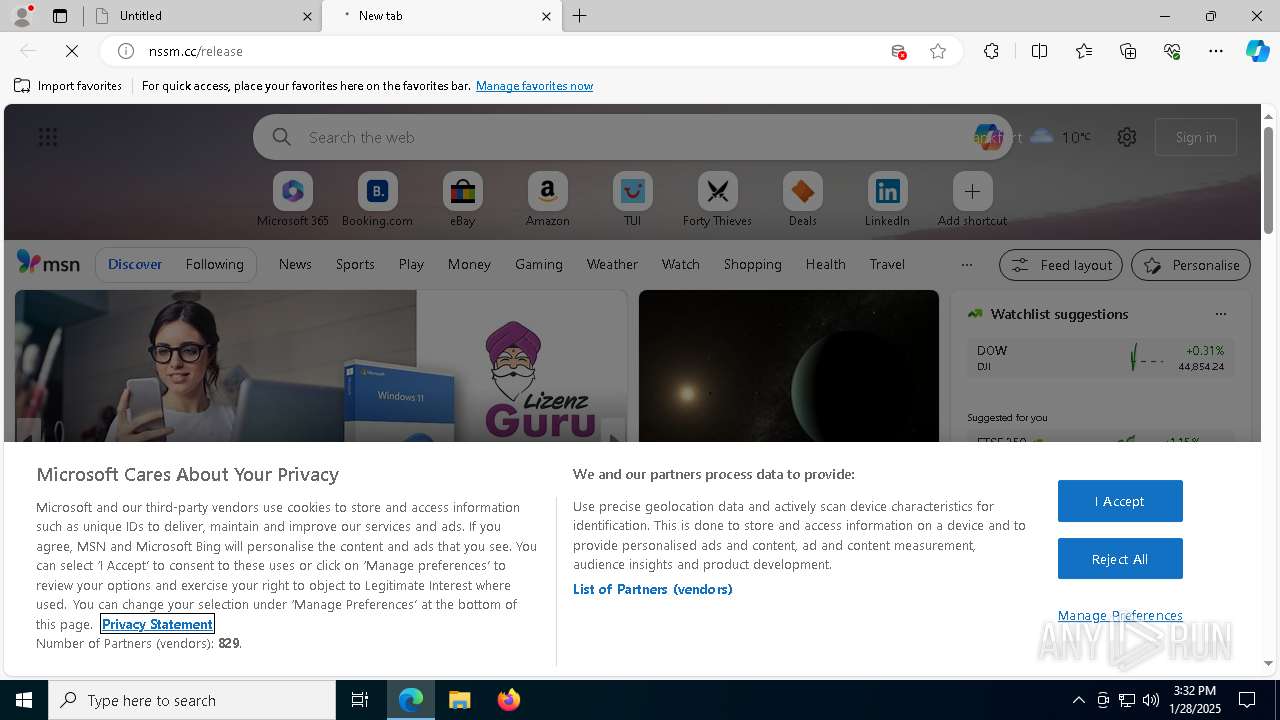Screen dimensions: 1280x720
Task: Open File Explorer from taskbar
Action: (459, 700)
